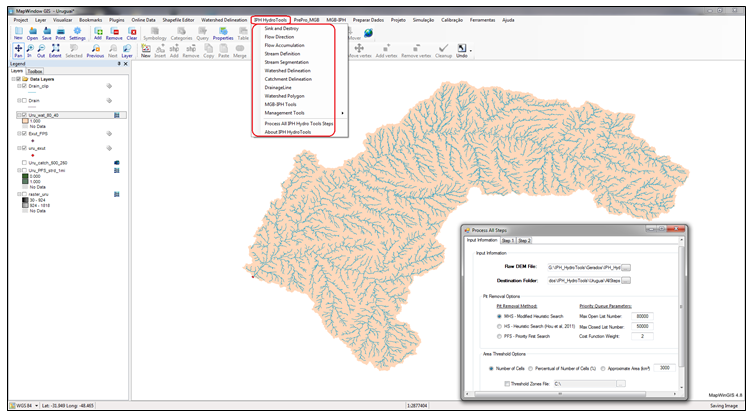756x418 pixels.
Task: Browse for Raw DEM File
Action: point(626,267)
